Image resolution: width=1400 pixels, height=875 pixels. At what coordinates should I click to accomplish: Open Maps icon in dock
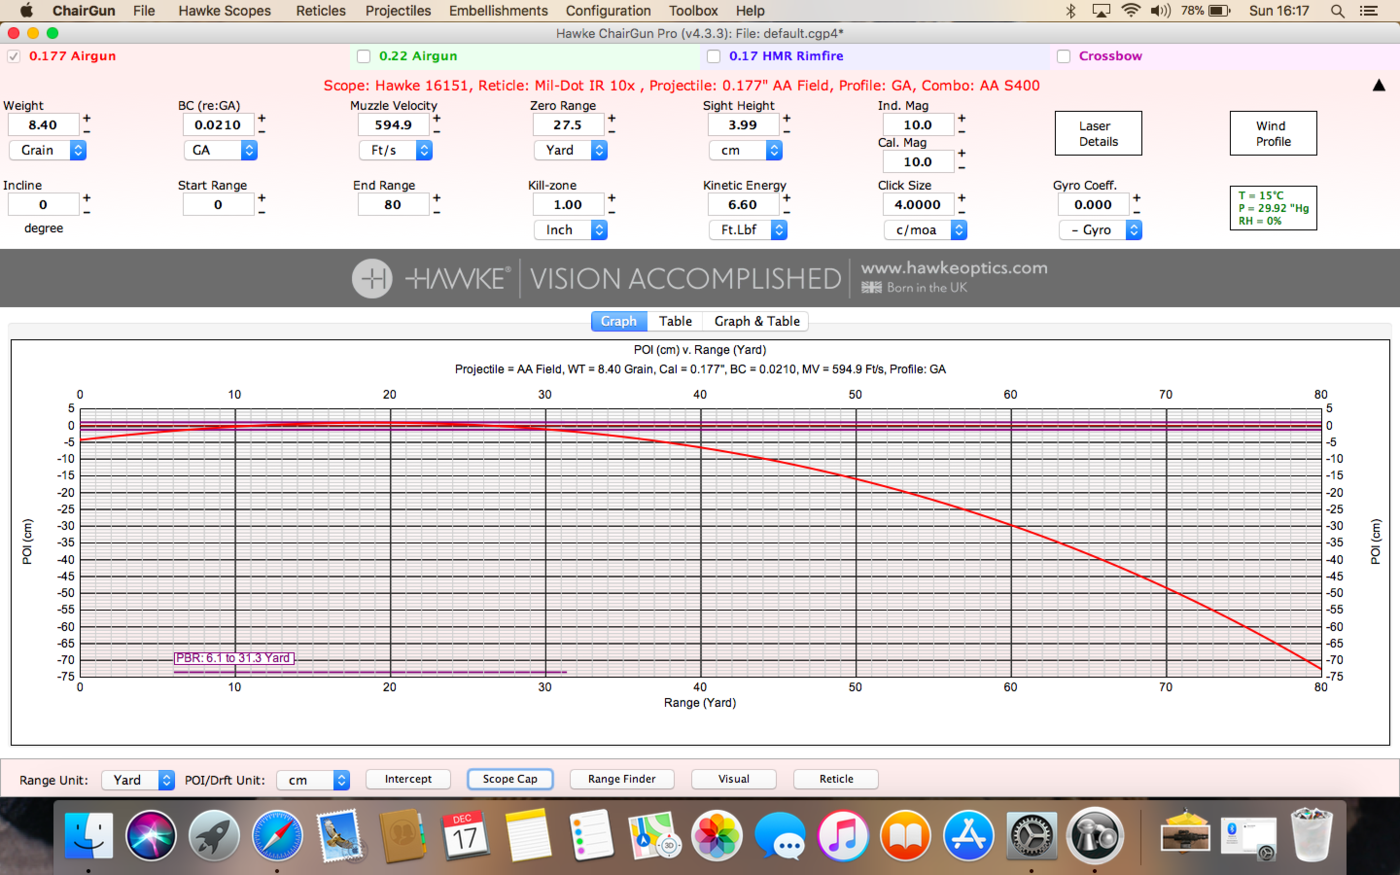pos(654,835)
